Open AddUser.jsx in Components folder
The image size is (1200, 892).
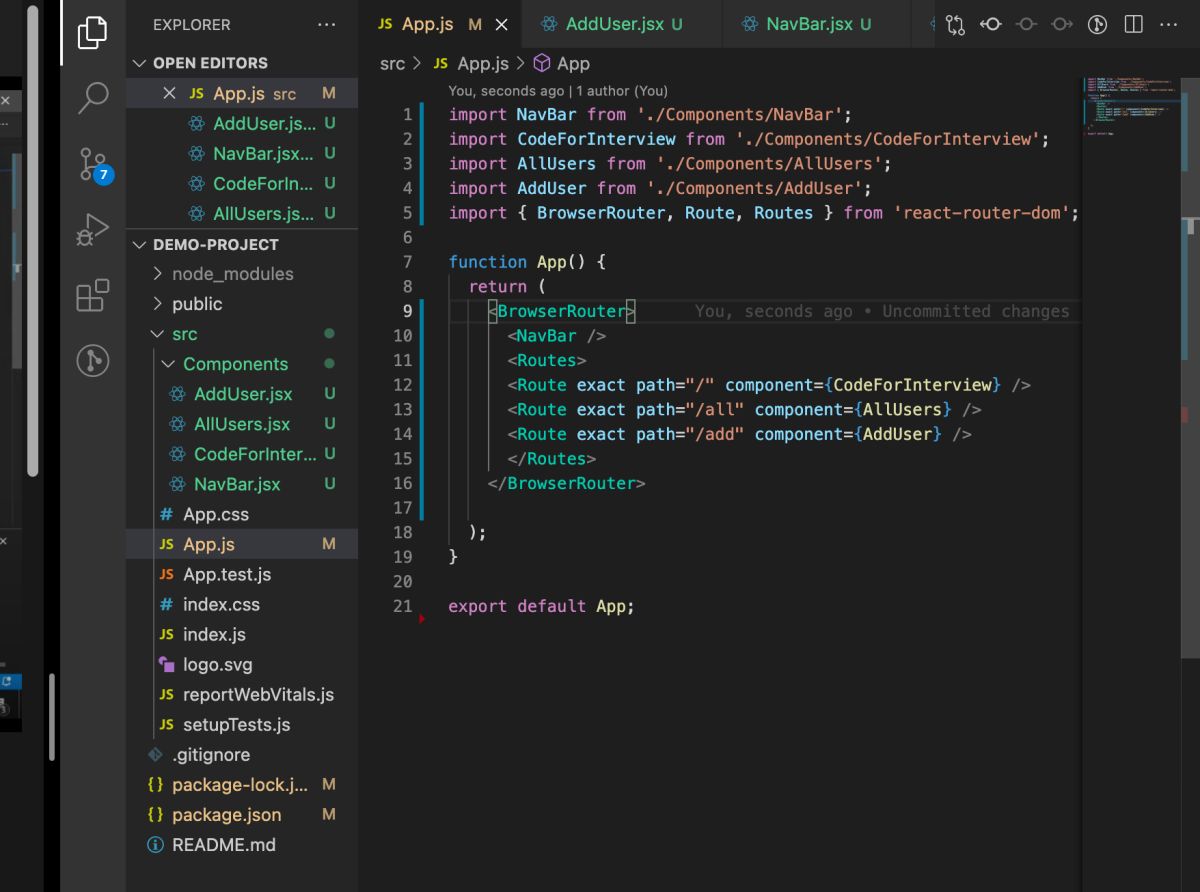tap(242, 394)
